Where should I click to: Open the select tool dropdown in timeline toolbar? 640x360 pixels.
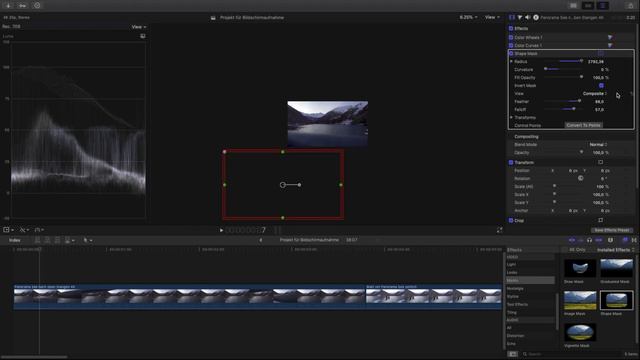tap(87, 240)
